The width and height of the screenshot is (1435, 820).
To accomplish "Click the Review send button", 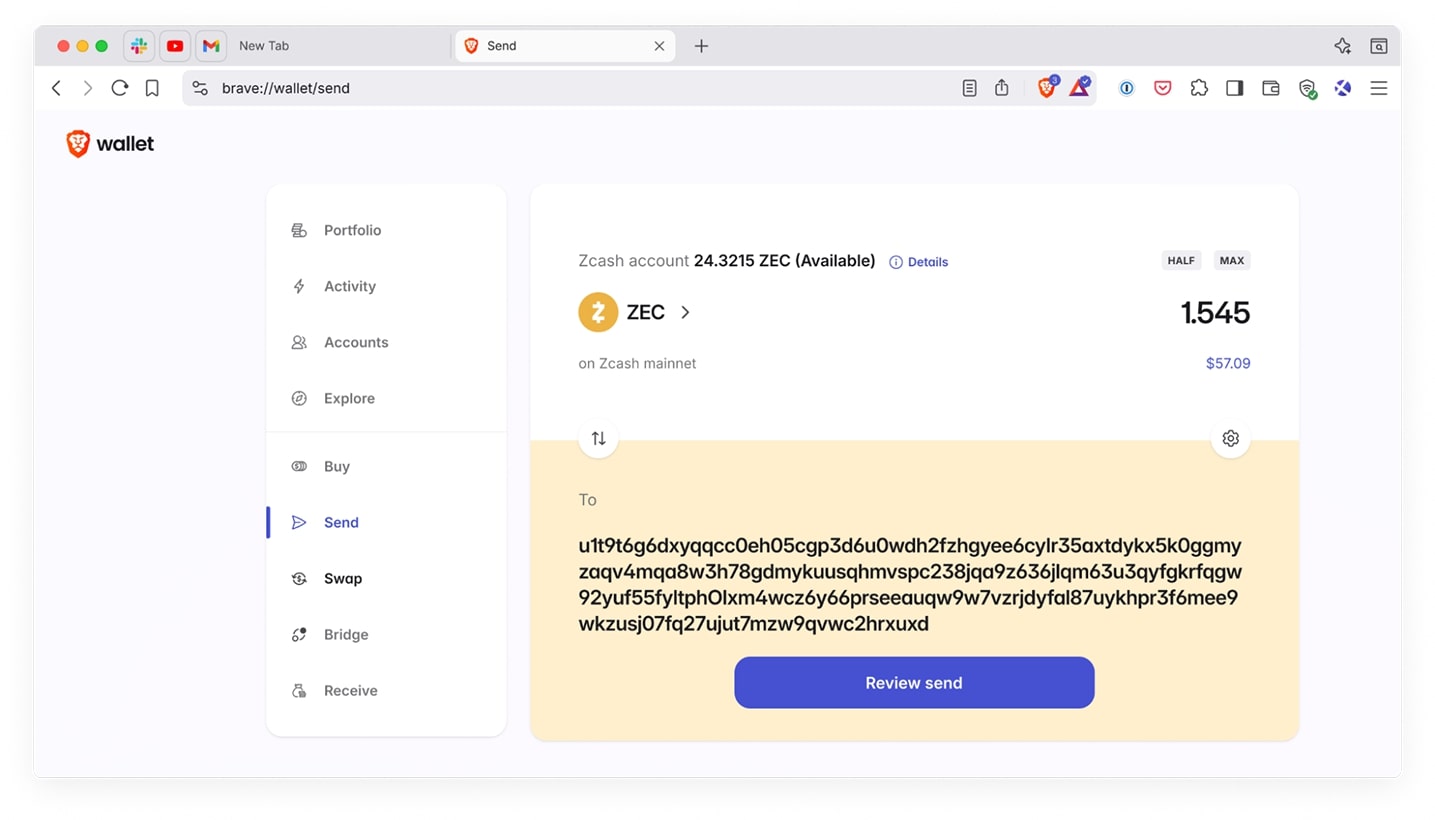I will pyautogui.click(x=914, y=683).
